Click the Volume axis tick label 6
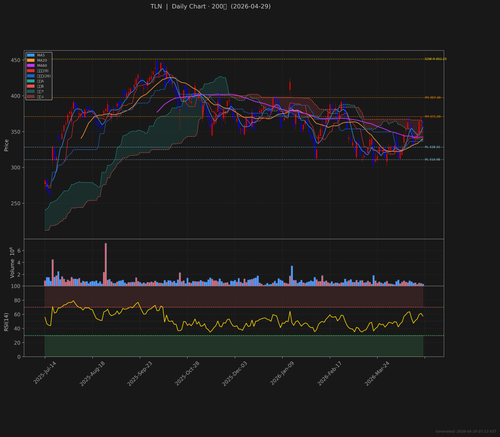This screenshot has height=437, width=500. (x=19, y=251)
